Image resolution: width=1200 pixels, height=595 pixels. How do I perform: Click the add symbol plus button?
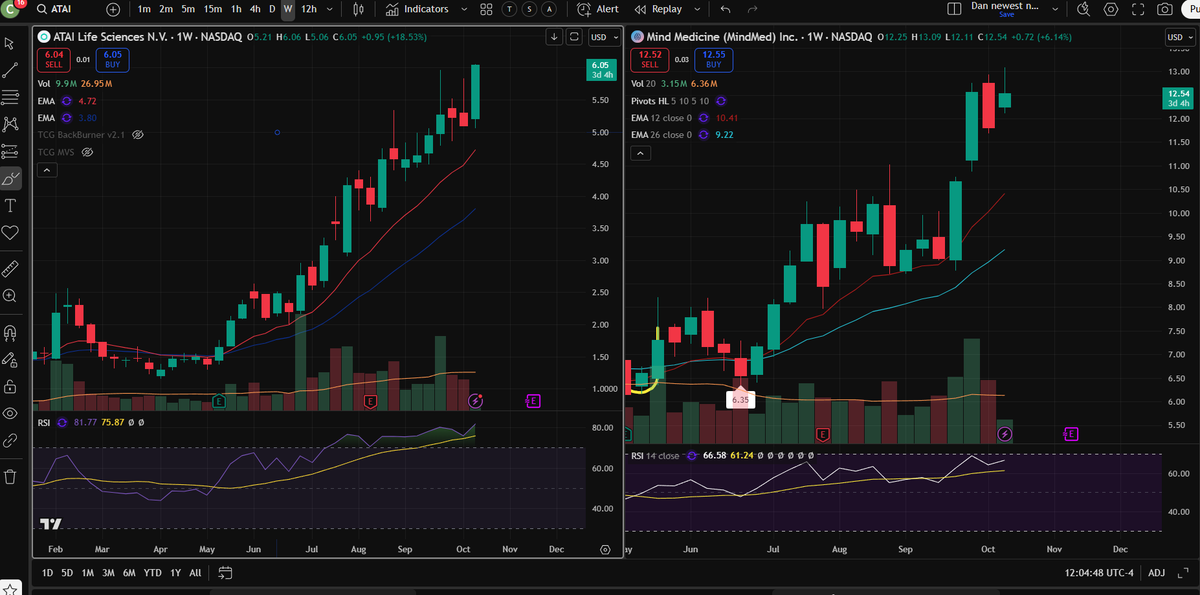(113, 9)
